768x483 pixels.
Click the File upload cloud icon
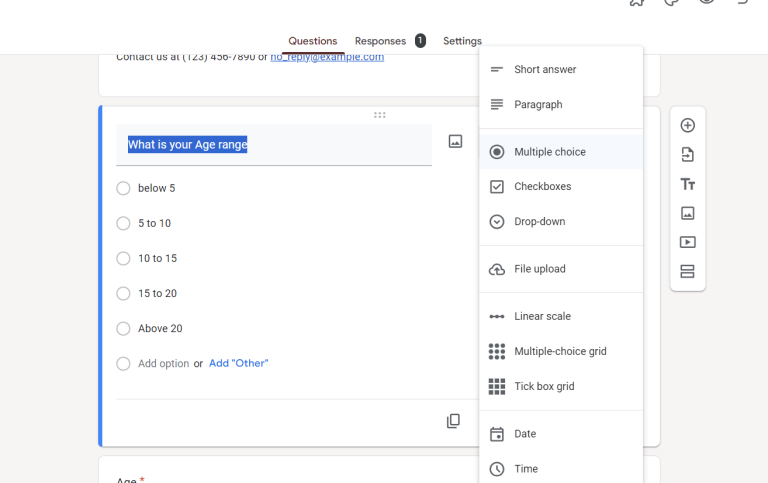pyautogui.click(x=497, y=269)
